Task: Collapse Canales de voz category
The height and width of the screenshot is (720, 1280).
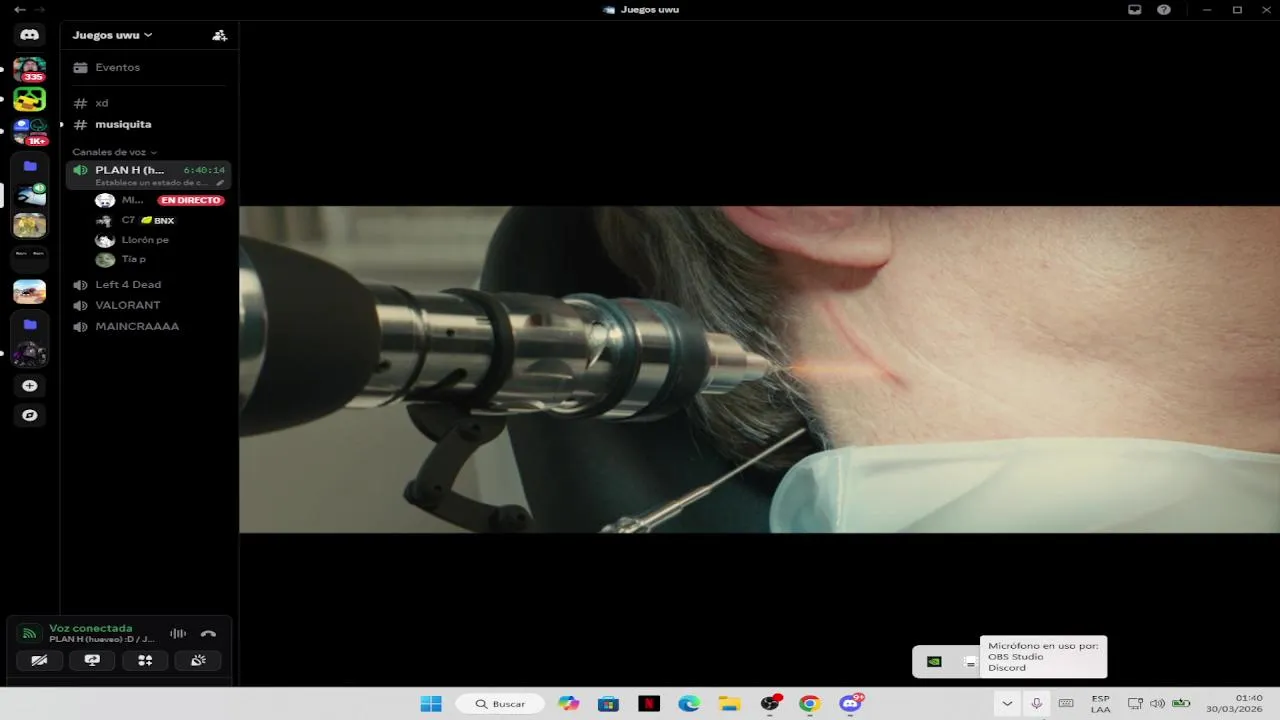Action: [114, 152]
